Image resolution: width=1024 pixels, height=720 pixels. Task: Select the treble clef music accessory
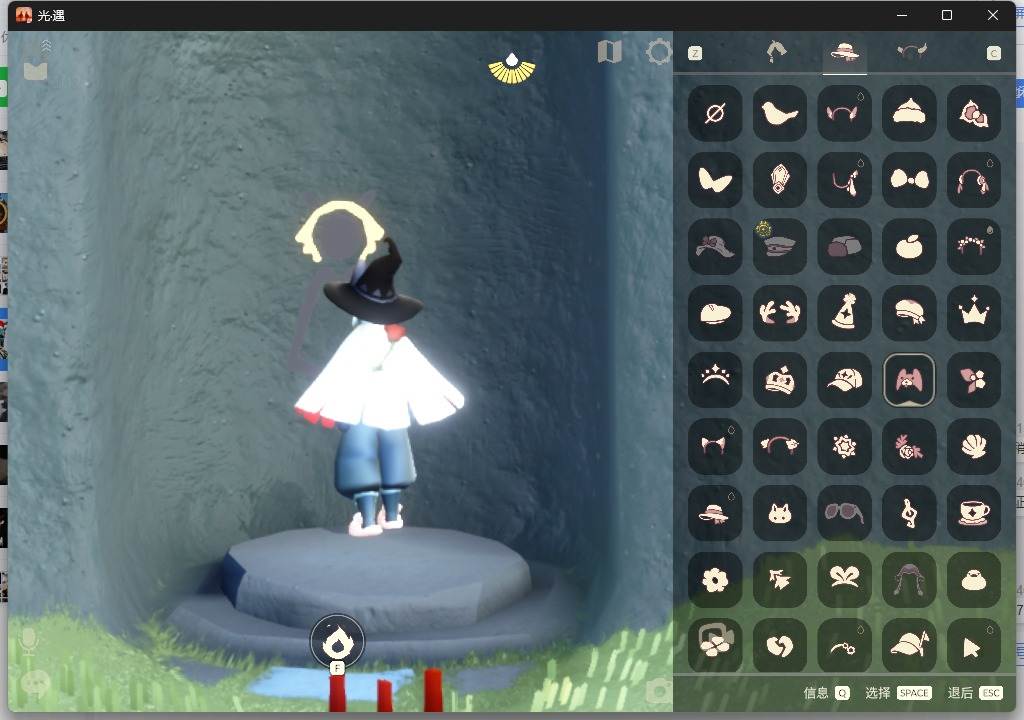909,513
